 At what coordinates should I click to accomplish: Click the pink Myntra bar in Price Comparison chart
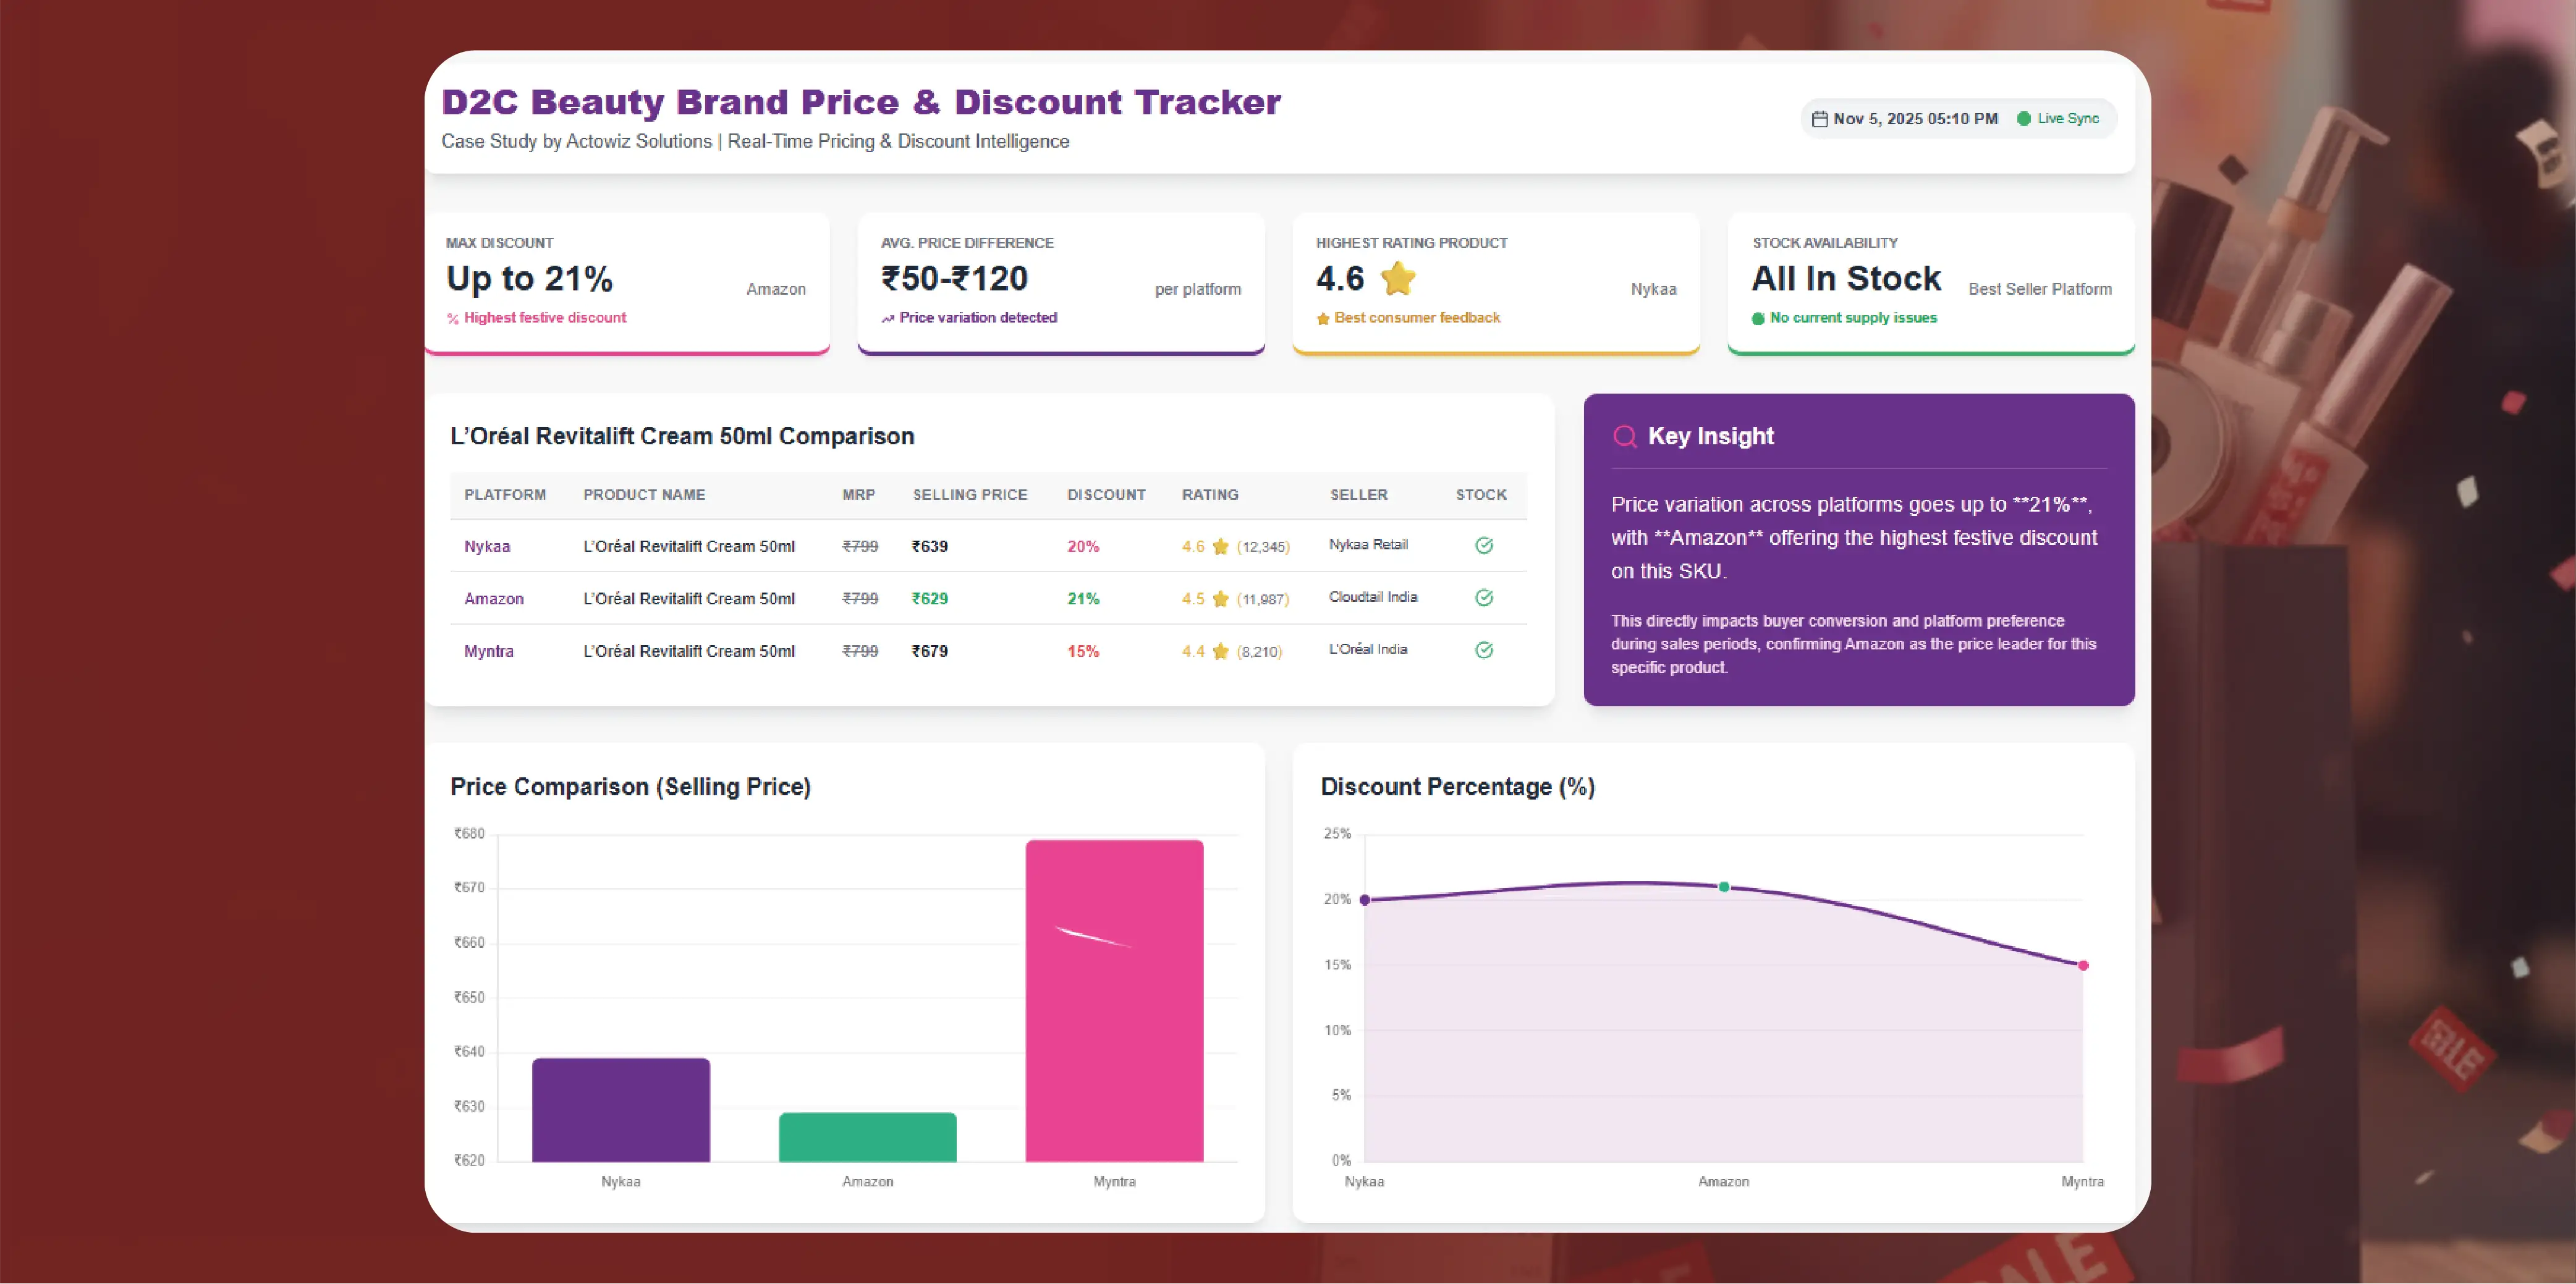1113,1000
